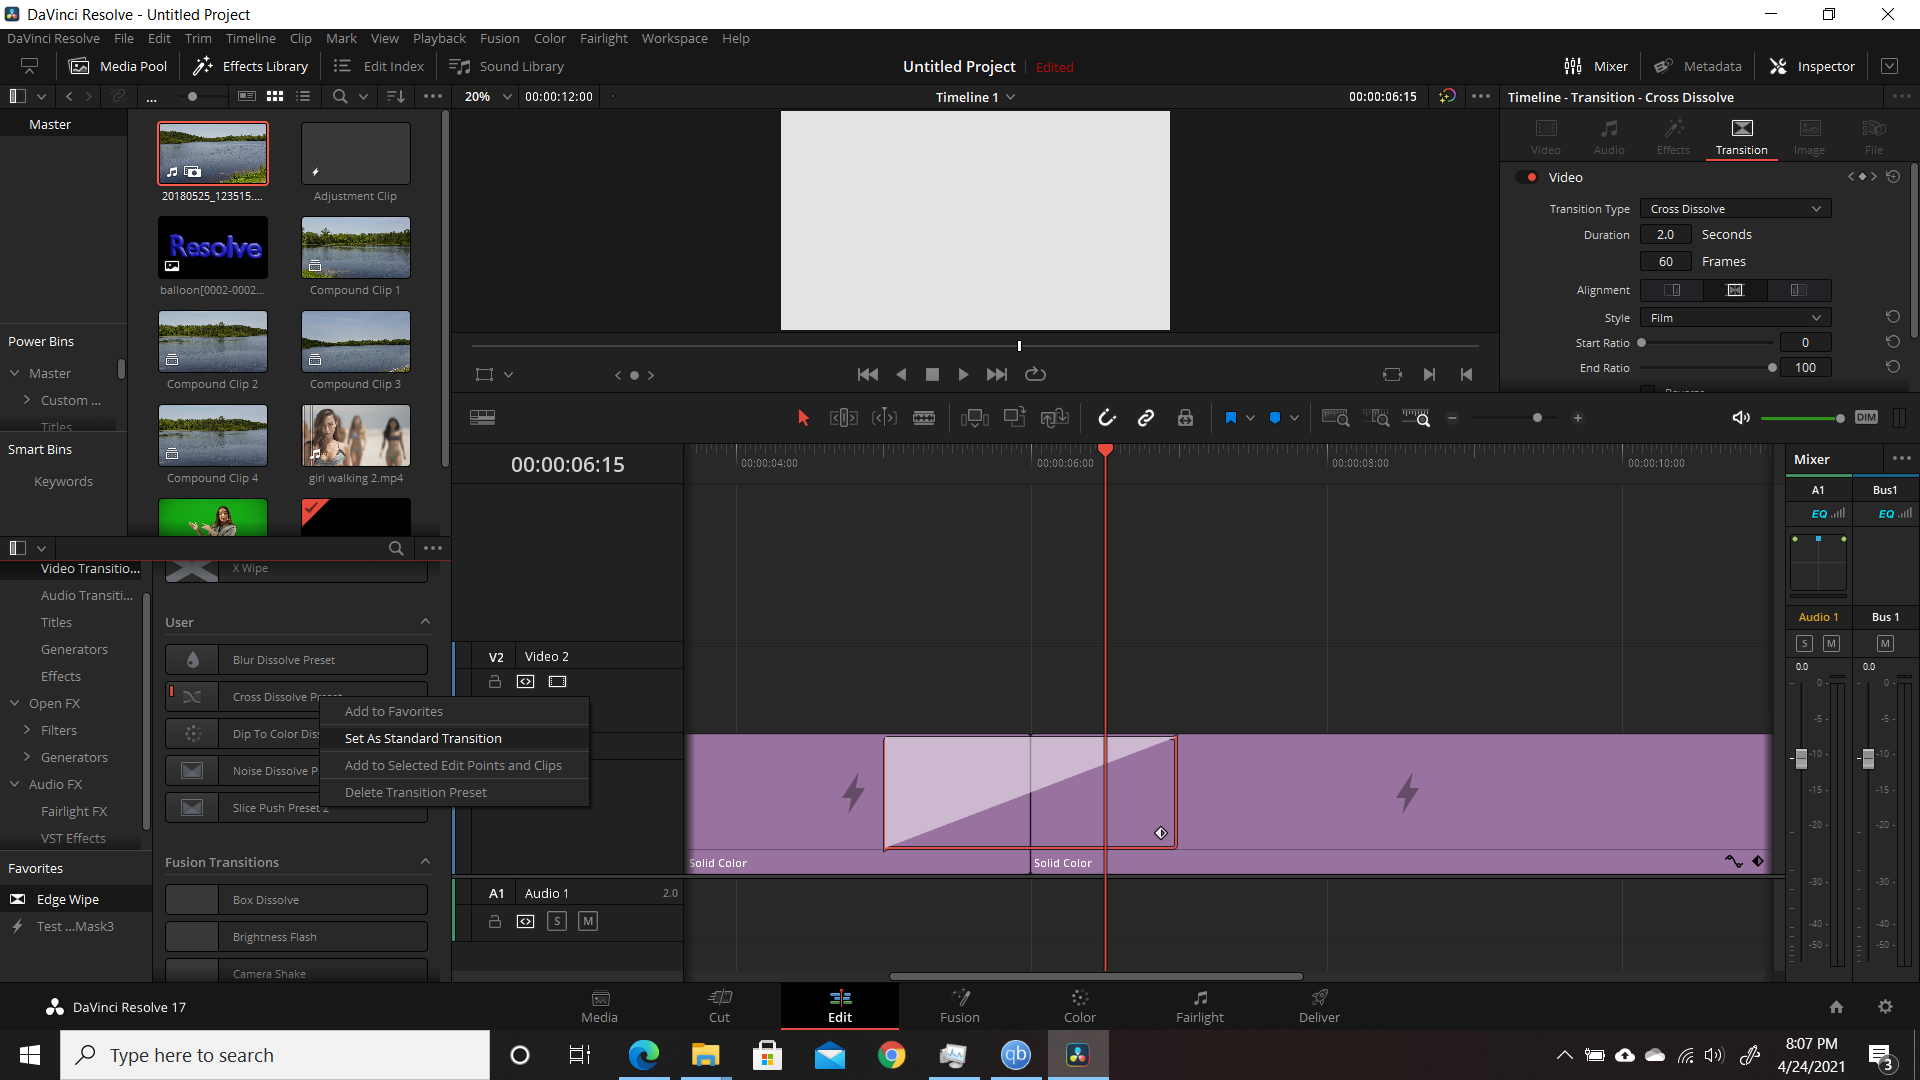This screenshot has height=1080, width=1920.
Task: Select the arrow Selection Mode tool
Action: coord(803,418)
